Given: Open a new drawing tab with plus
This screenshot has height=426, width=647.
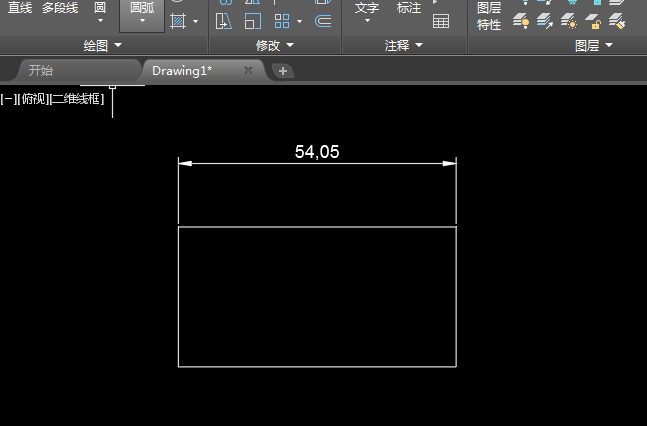Looking at the screenshot, I should (x=283, y=71).
